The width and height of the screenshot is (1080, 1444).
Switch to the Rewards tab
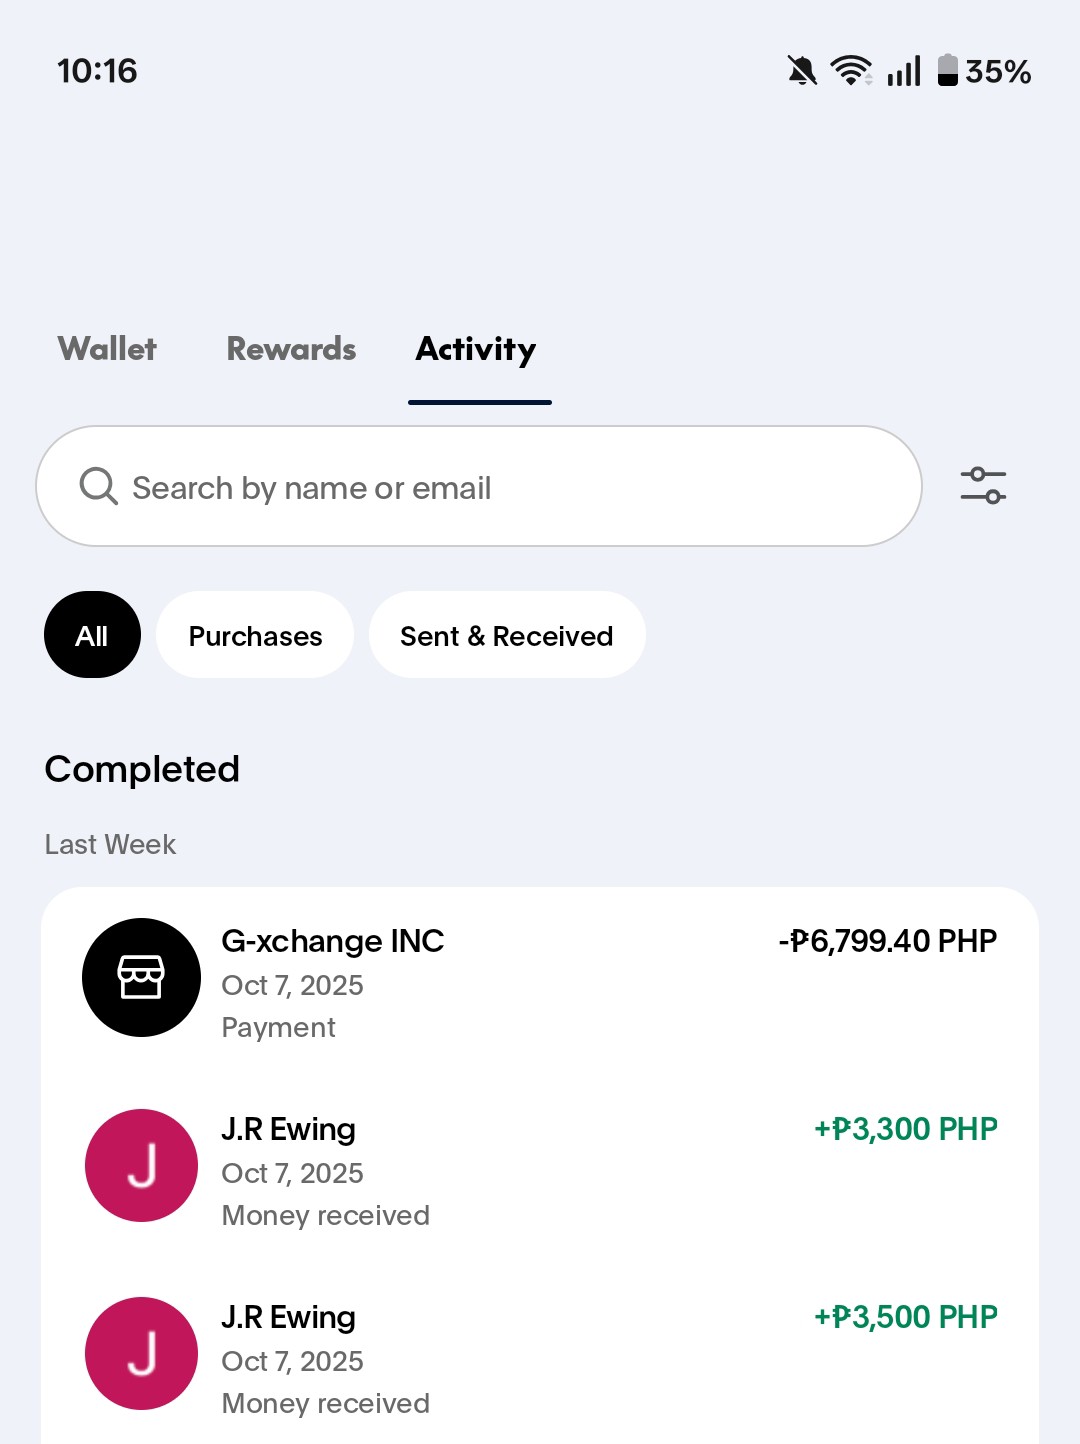coord(291,349)
